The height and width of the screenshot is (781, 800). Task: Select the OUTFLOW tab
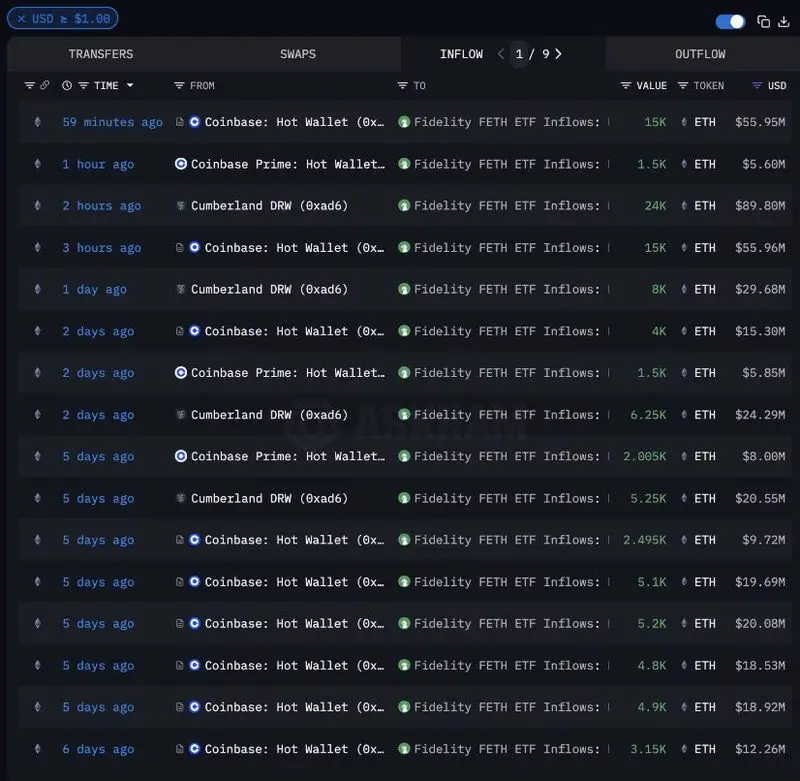click(x=700, y=54)
